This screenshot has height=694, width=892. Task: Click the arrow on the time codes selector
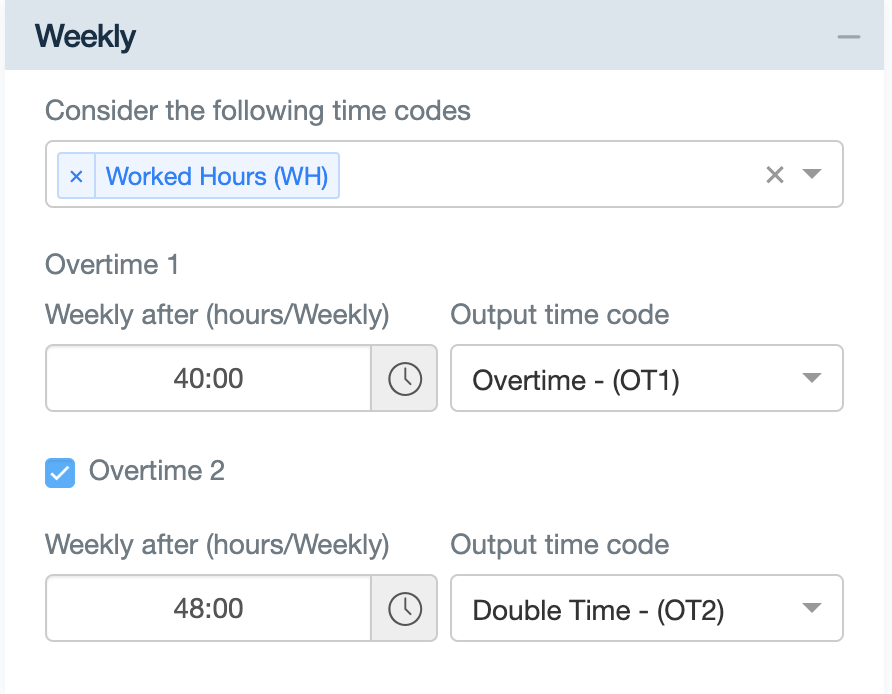(812, 174)
